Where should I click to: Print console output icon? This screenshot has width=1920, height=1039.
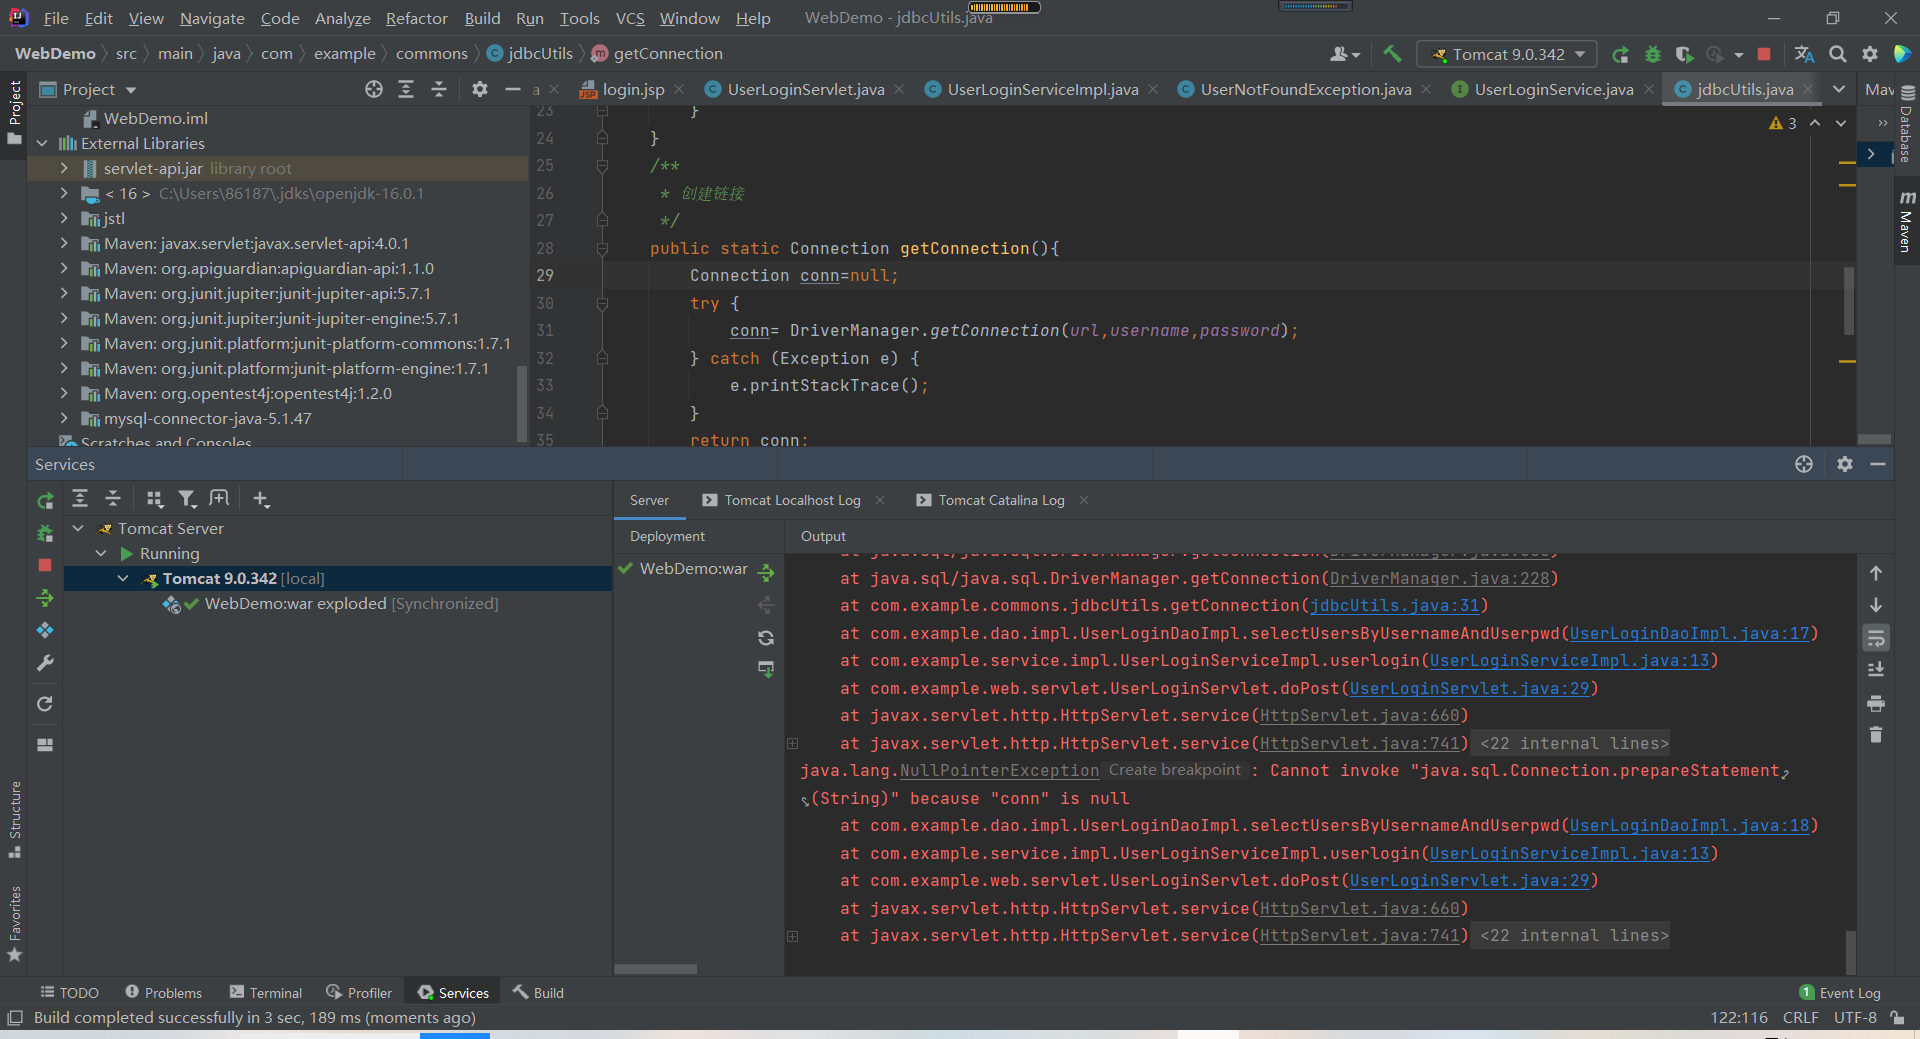[x=1876, y=703]
